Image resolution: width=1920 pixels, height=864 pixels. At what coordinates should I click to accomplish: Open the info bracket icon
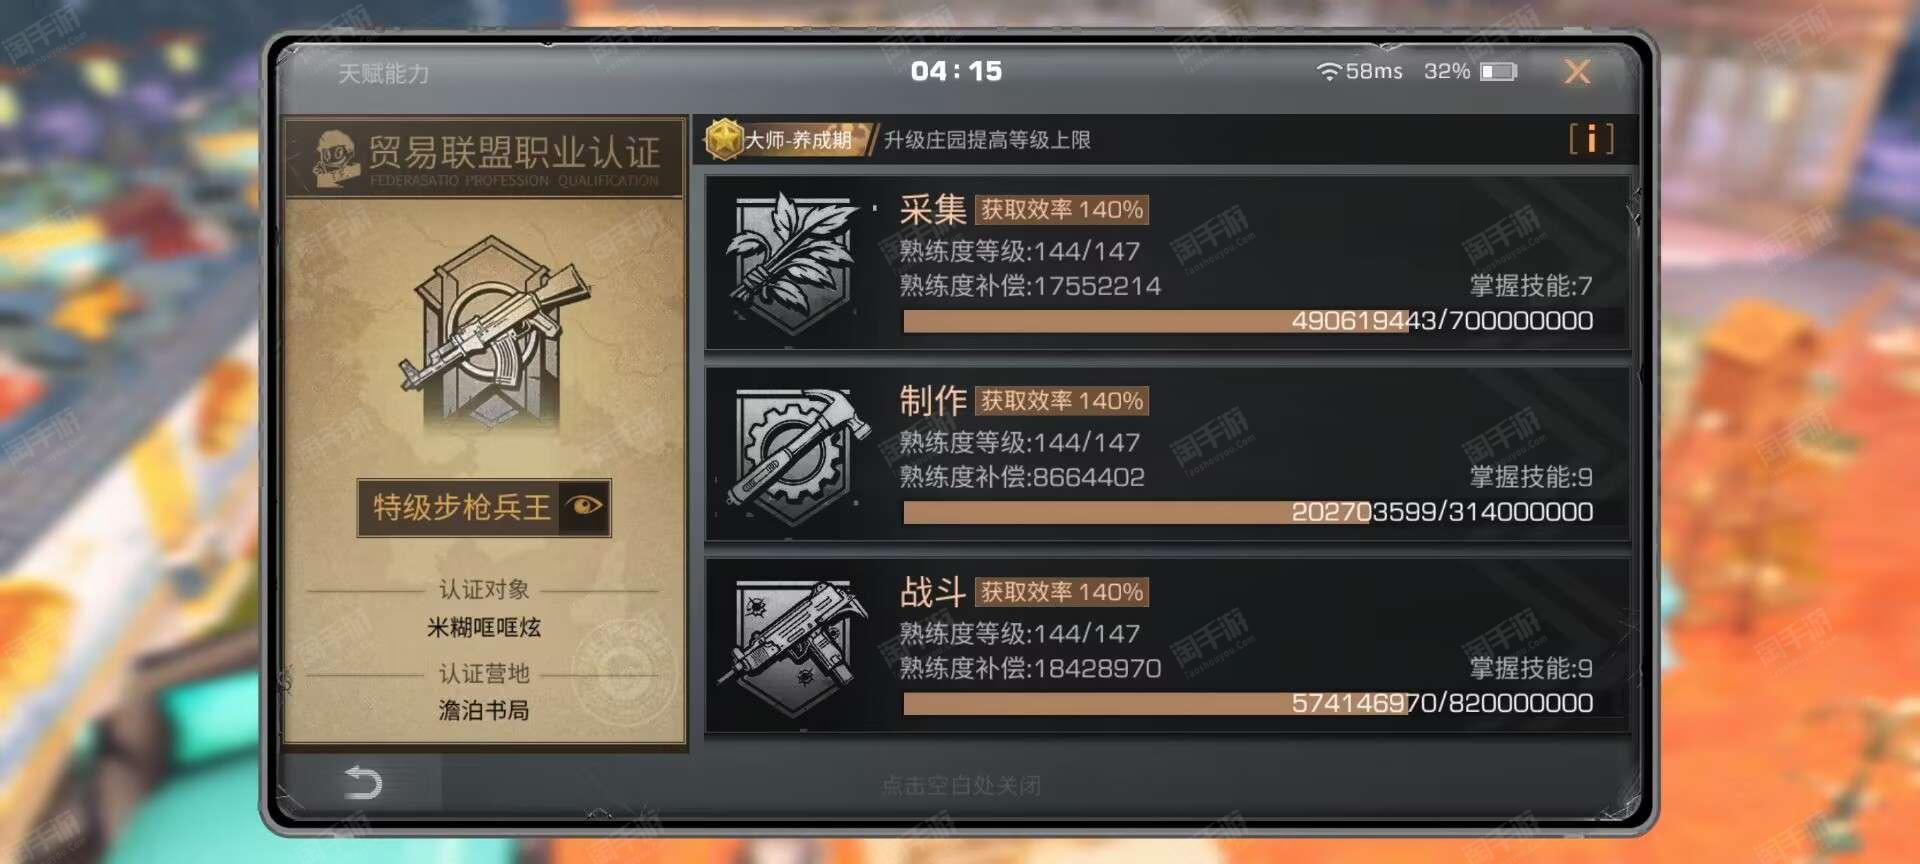coord(1591,139)
